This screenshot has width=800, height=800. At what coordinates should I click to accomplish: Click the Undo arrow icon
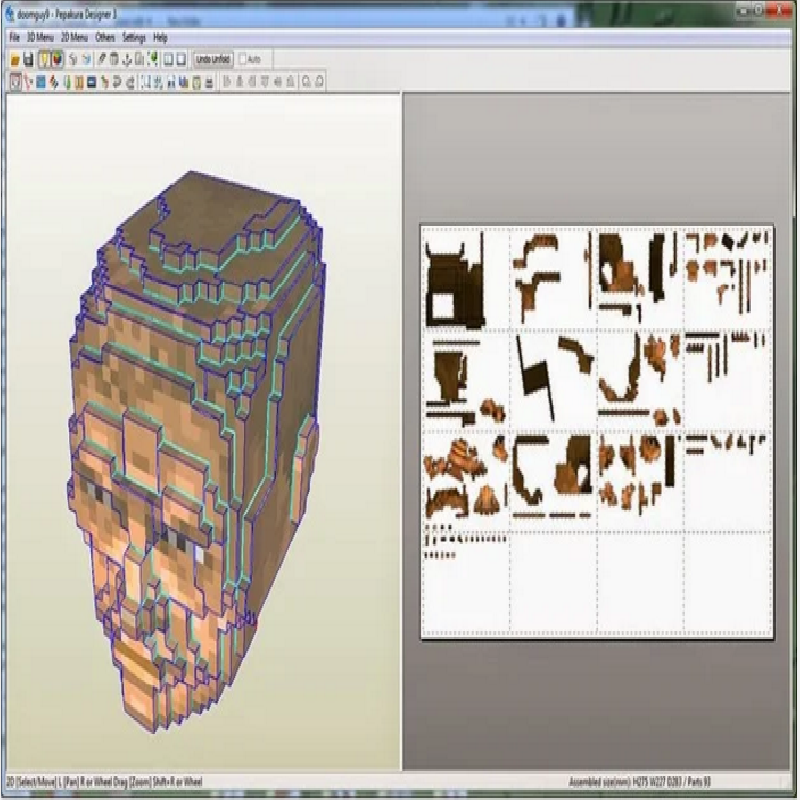(73, 60)
